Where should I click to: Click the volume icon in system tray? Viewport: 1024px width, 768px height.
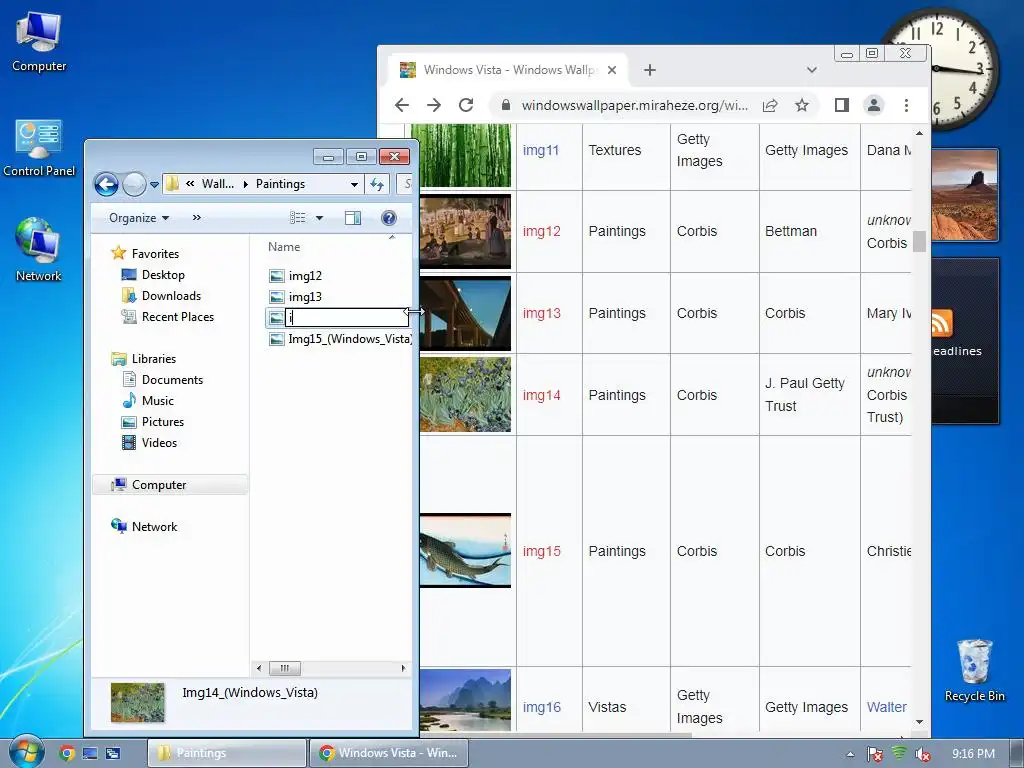pos(923,754)
